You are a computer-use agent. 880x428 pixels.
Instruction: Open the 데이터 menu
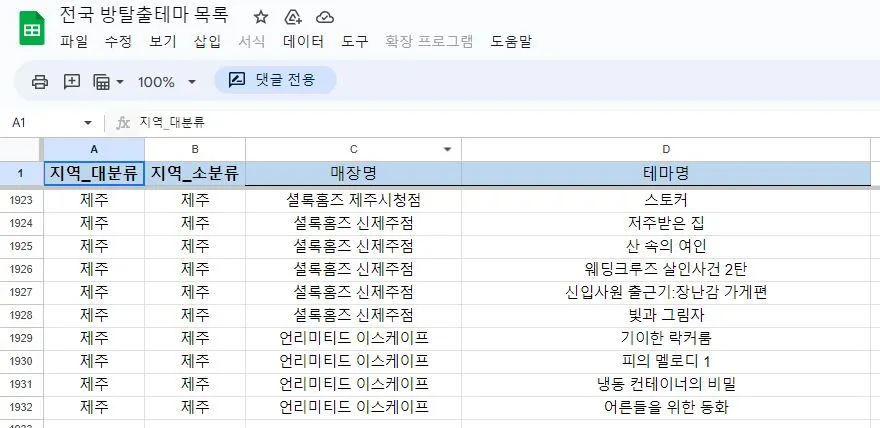click(x=304, y=42)
